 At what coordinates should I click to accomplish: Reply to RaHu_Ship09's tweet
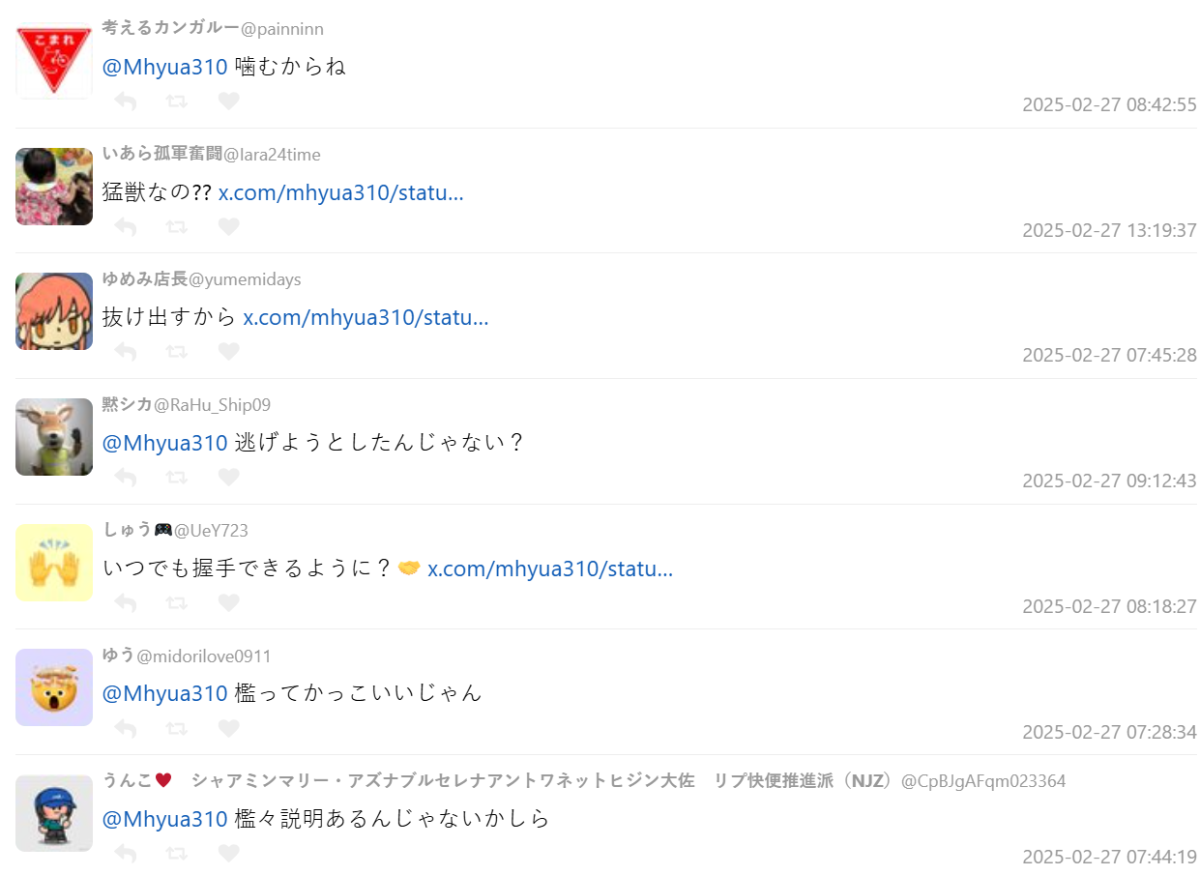pyautogui.click(x=125, y=477)
